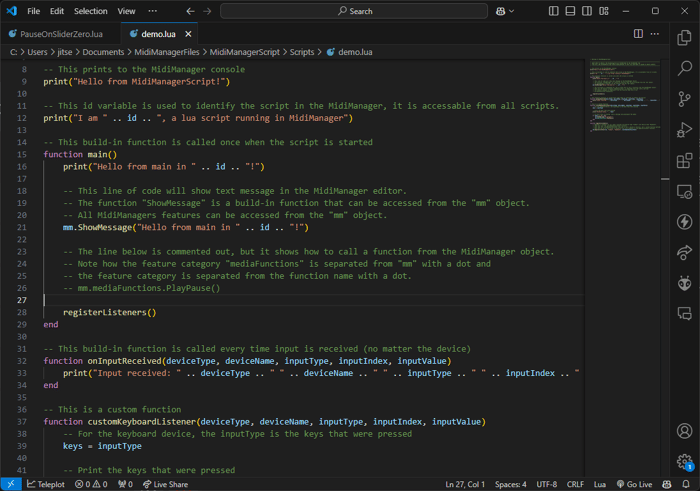Image resolution: width=700 pixels, height=491 pixels.
Task: Open the Documents breadcrumb
Action: tap(103, 52)
